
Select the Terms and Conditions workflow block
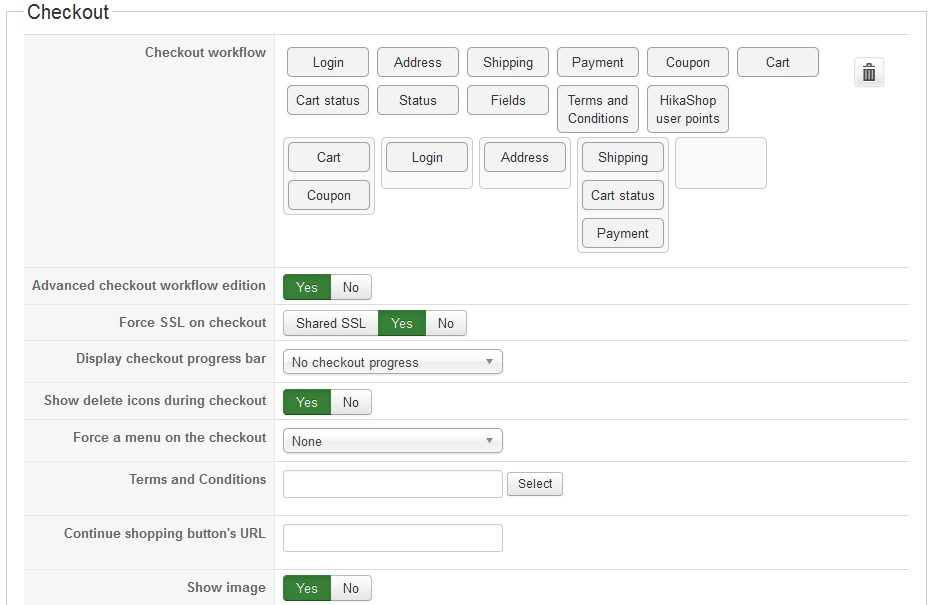pos(598,109)
